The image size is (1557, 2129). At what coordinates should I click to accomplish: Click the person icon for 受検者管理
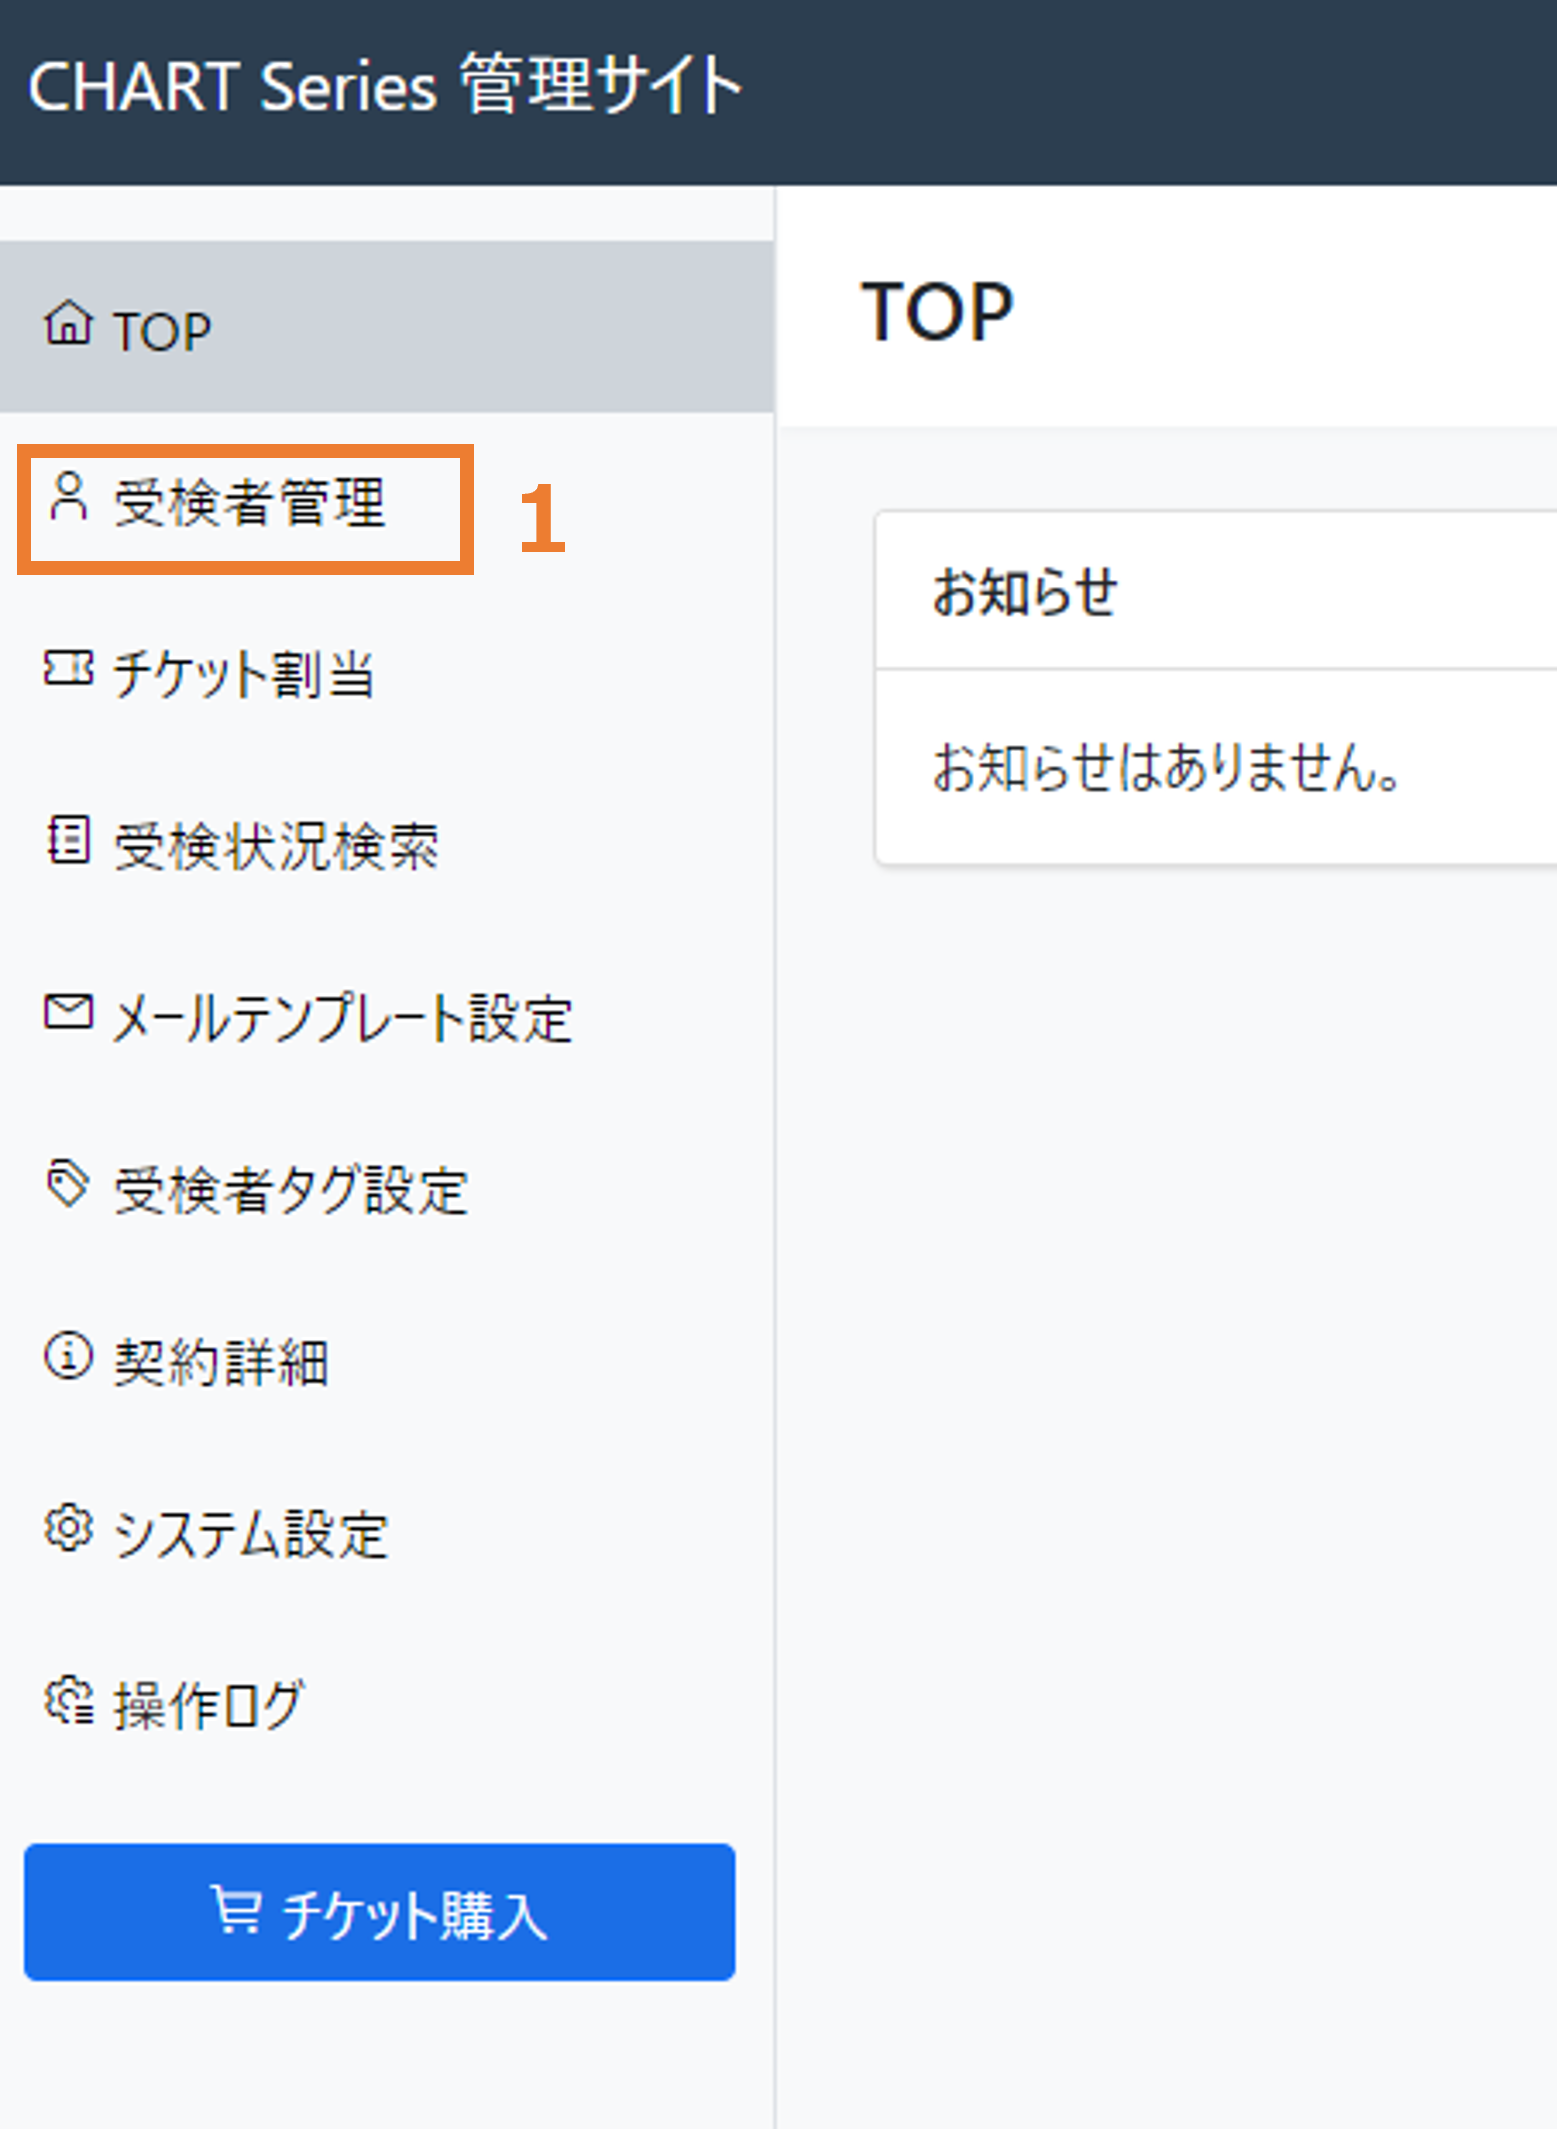(68, 497)
